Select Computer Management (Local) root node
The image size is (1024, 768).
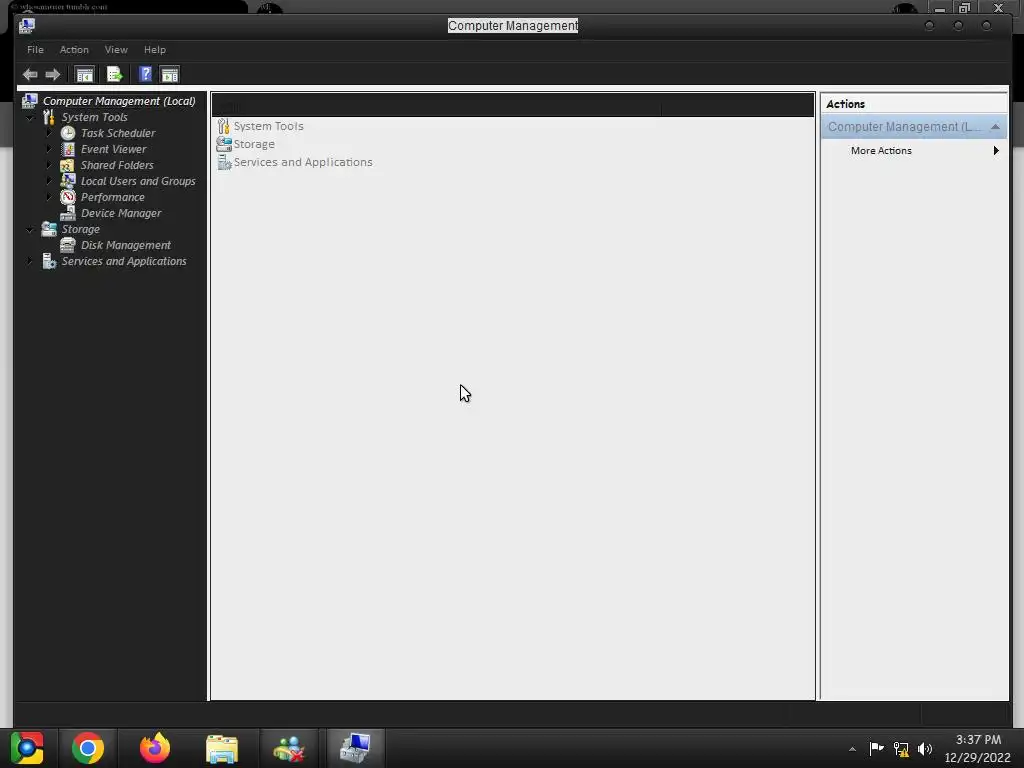pos(120,101)
